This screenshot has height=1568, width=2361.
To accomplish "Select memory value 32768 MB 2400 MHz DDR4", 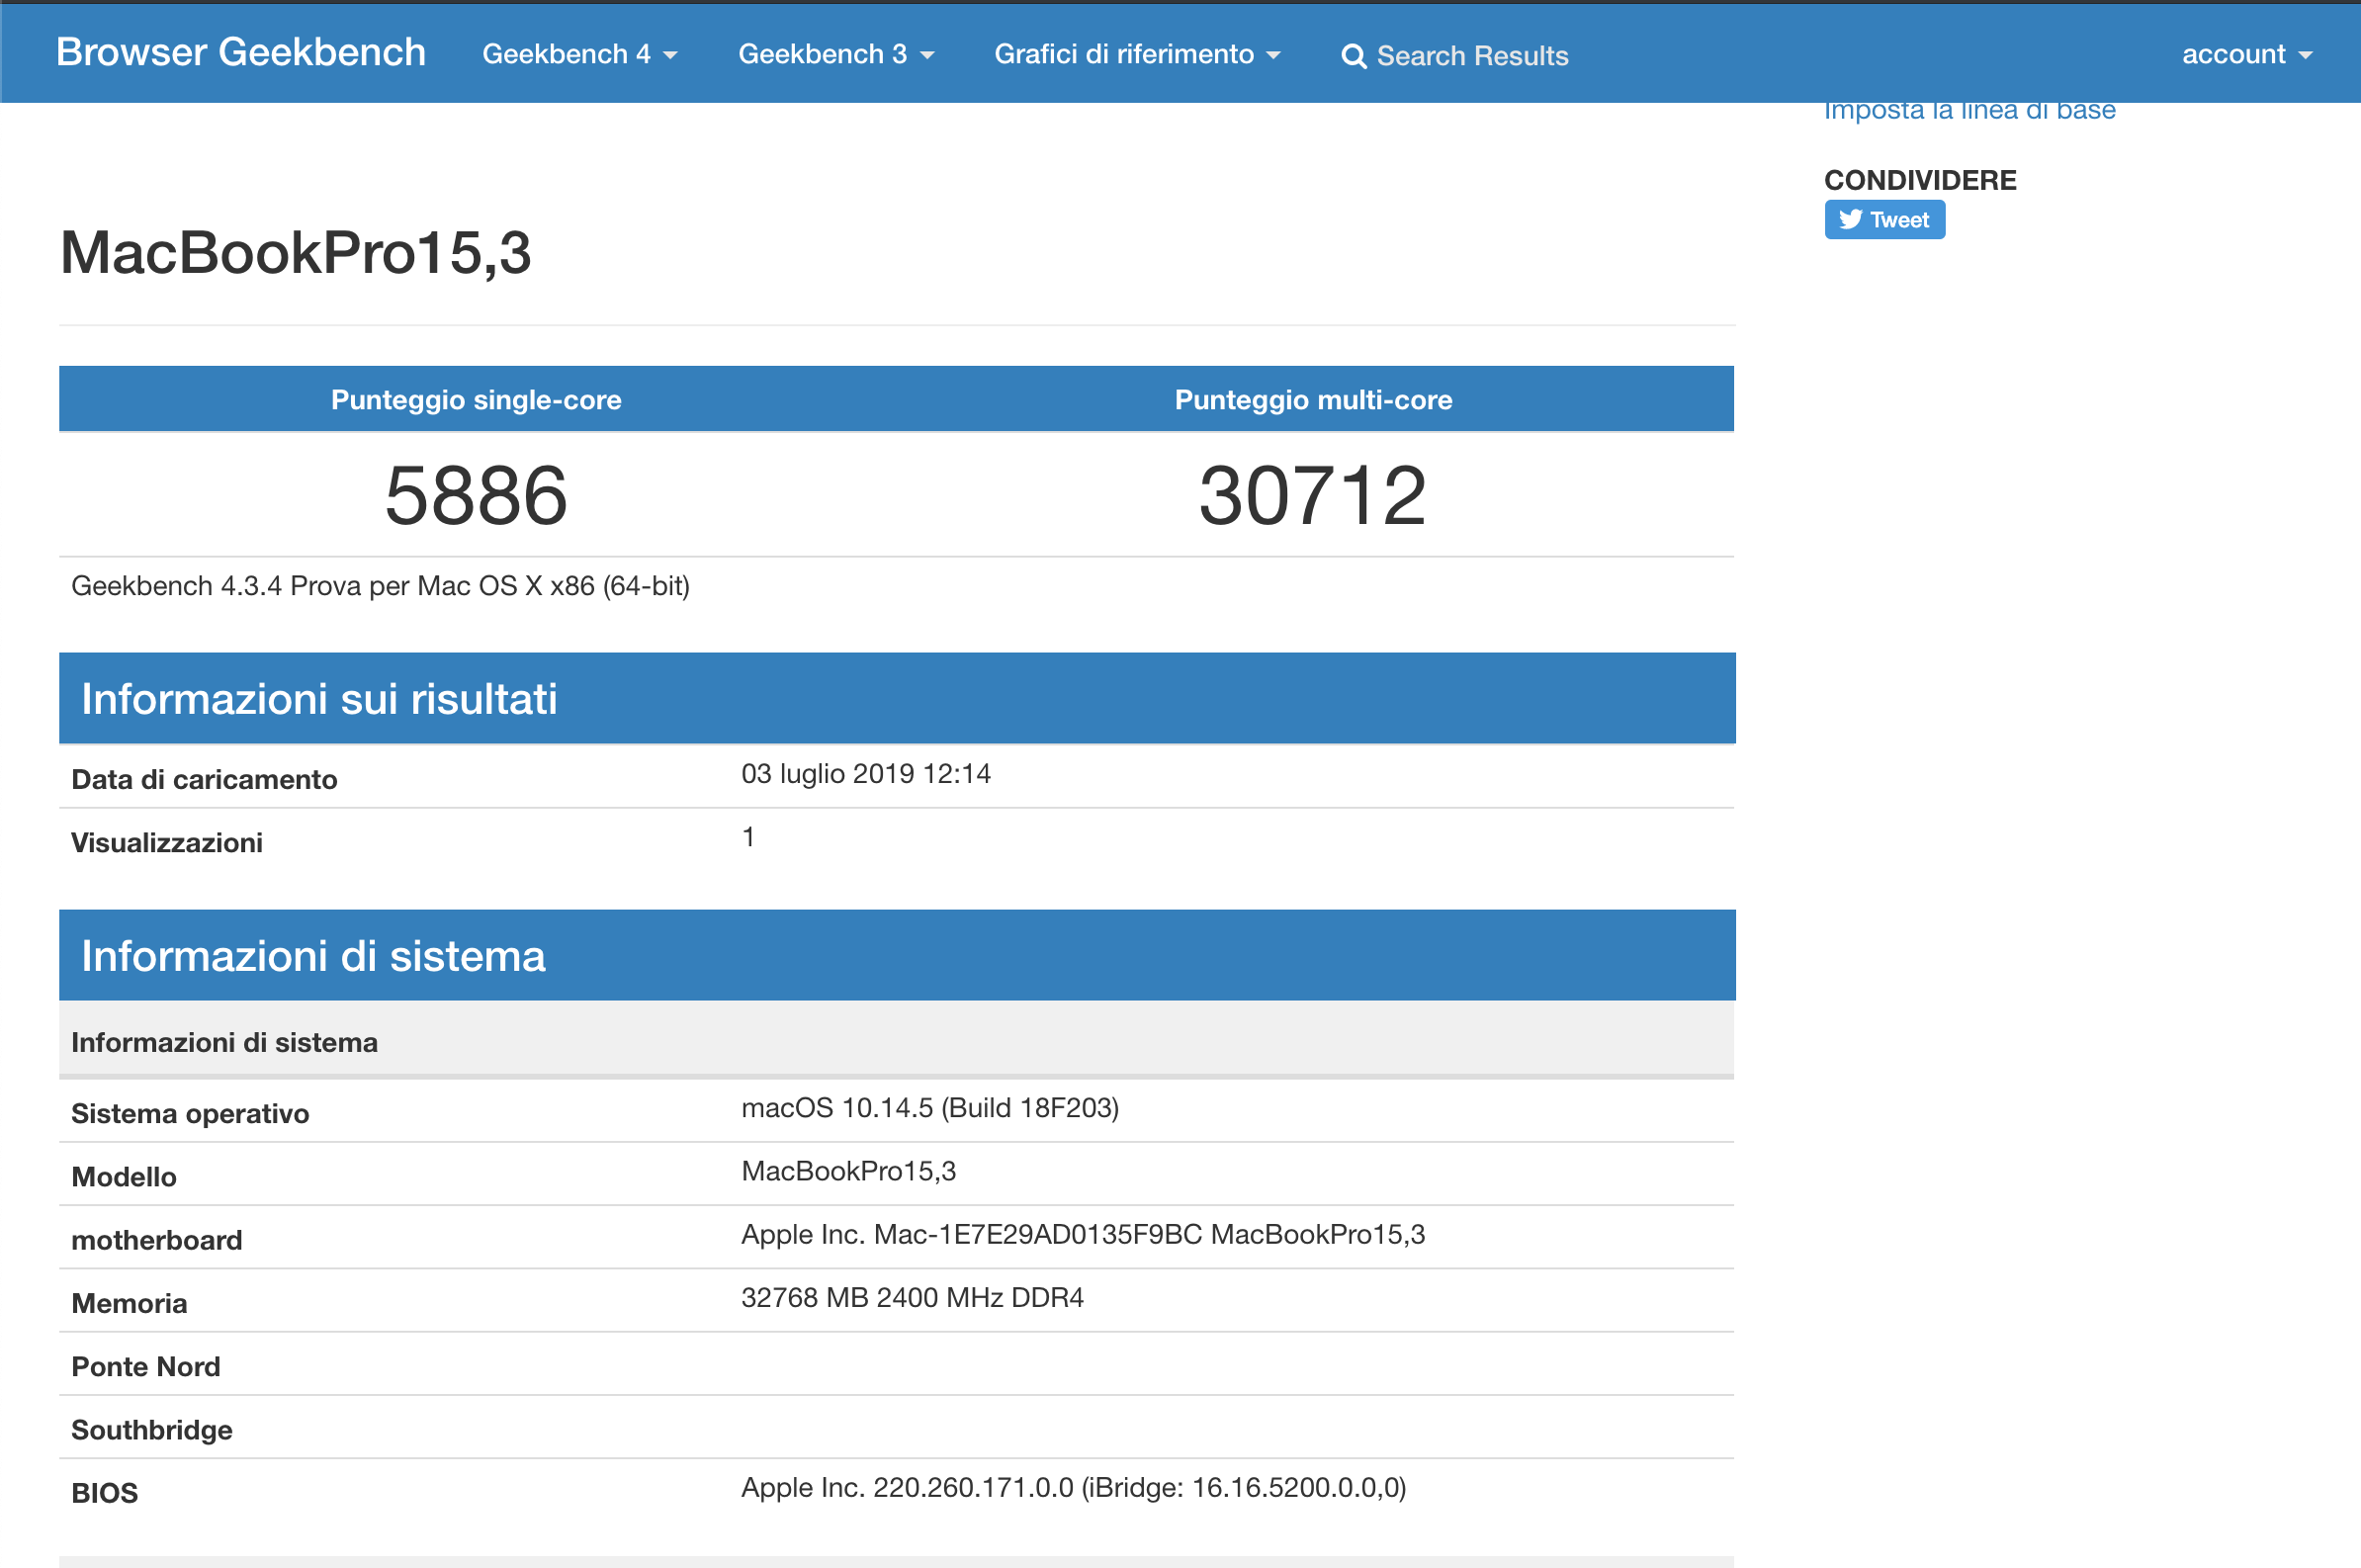I will (x=912, y=1298).
